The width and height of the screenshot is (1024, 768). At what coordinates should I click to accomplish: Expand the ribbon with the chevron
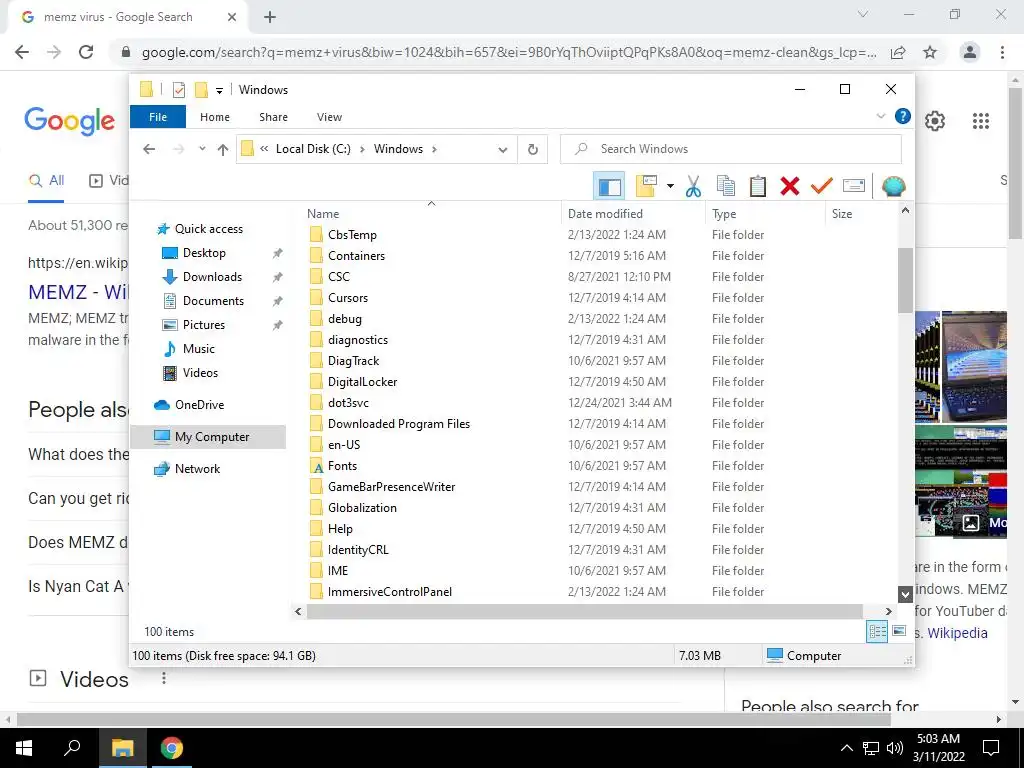click(x=880, y=116)
